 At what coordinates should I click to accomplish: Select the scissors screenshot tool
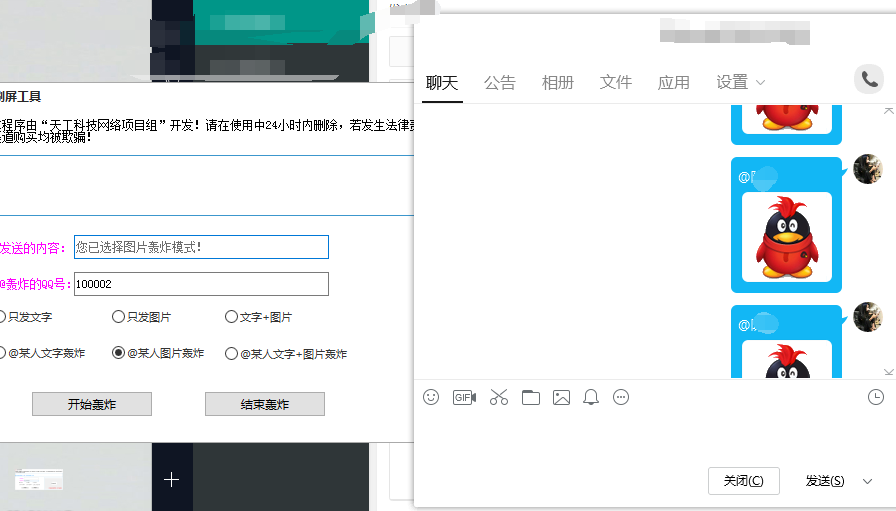tap(499, 397)
